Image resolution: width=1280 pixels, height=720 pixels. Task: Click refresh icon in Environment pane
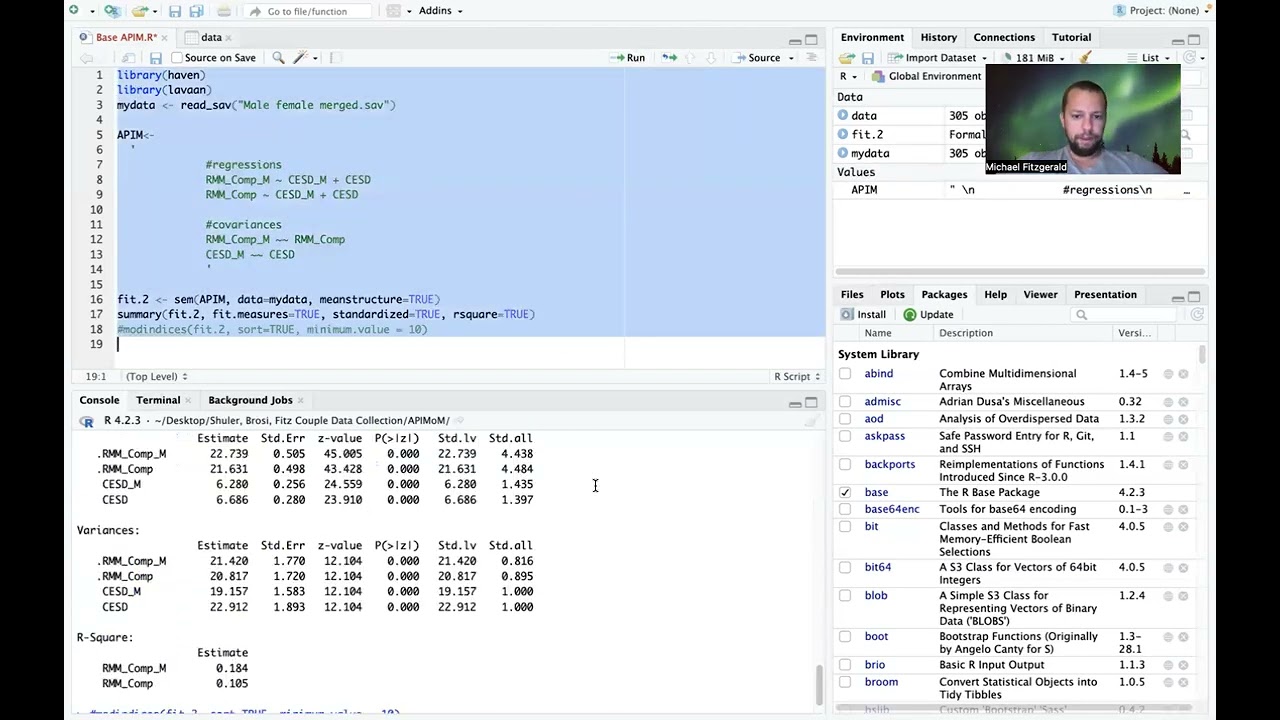click(1189, 58)
